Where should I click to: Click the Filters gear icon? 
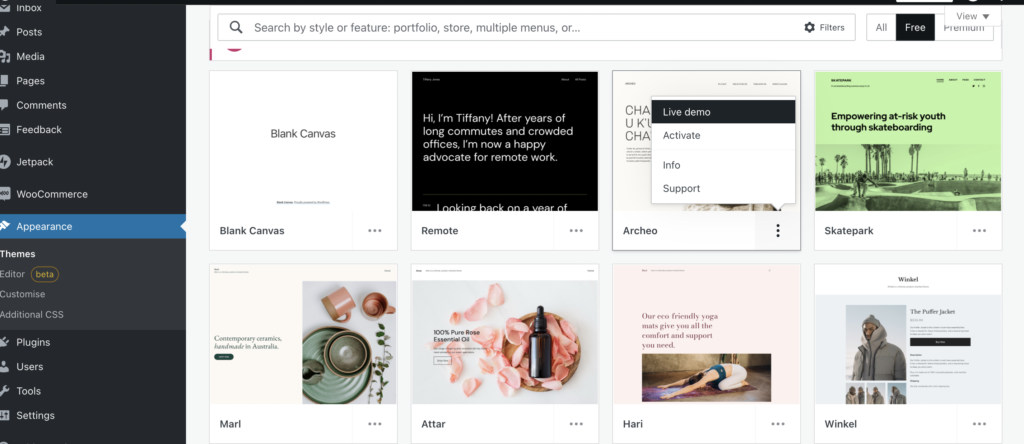[x=809, y=28]
